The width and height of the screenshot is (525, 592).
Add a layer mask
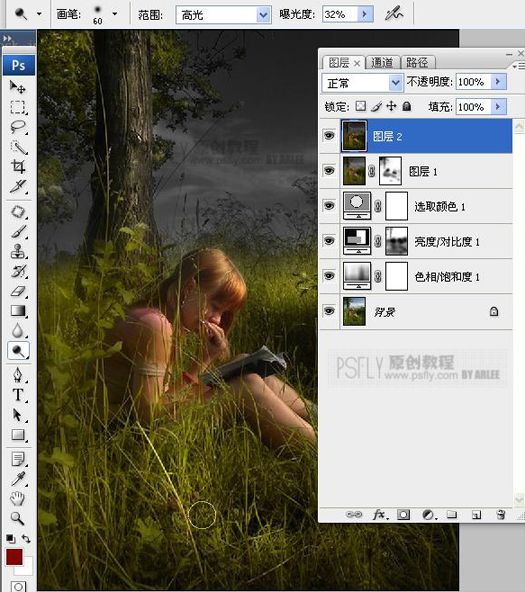(403, 515)
